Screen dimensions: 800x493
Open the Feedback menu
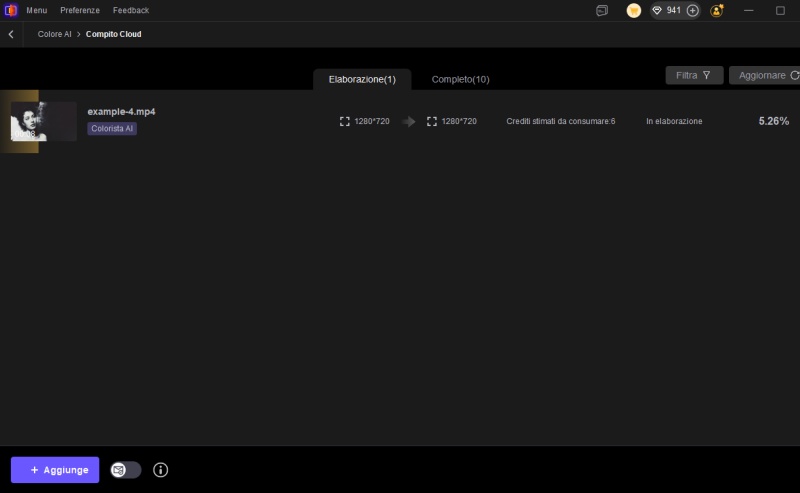[x=131, y=10]
